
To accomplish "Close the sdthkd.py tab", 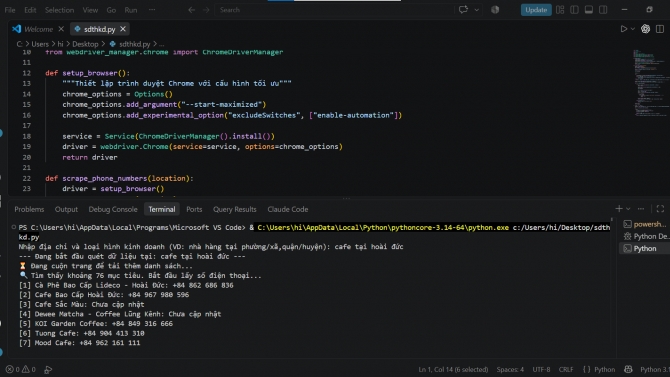I will tap(123, 29).
